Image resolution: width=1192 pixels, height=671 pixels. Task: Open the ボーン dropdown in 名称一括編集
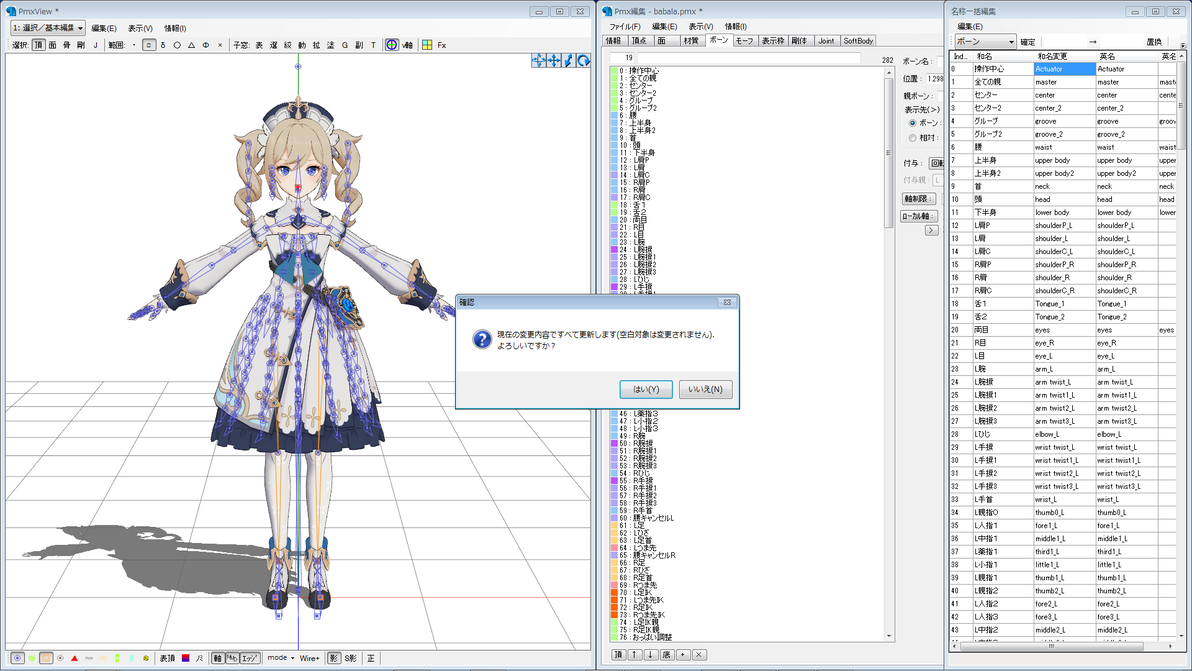[x=984, y=42]
